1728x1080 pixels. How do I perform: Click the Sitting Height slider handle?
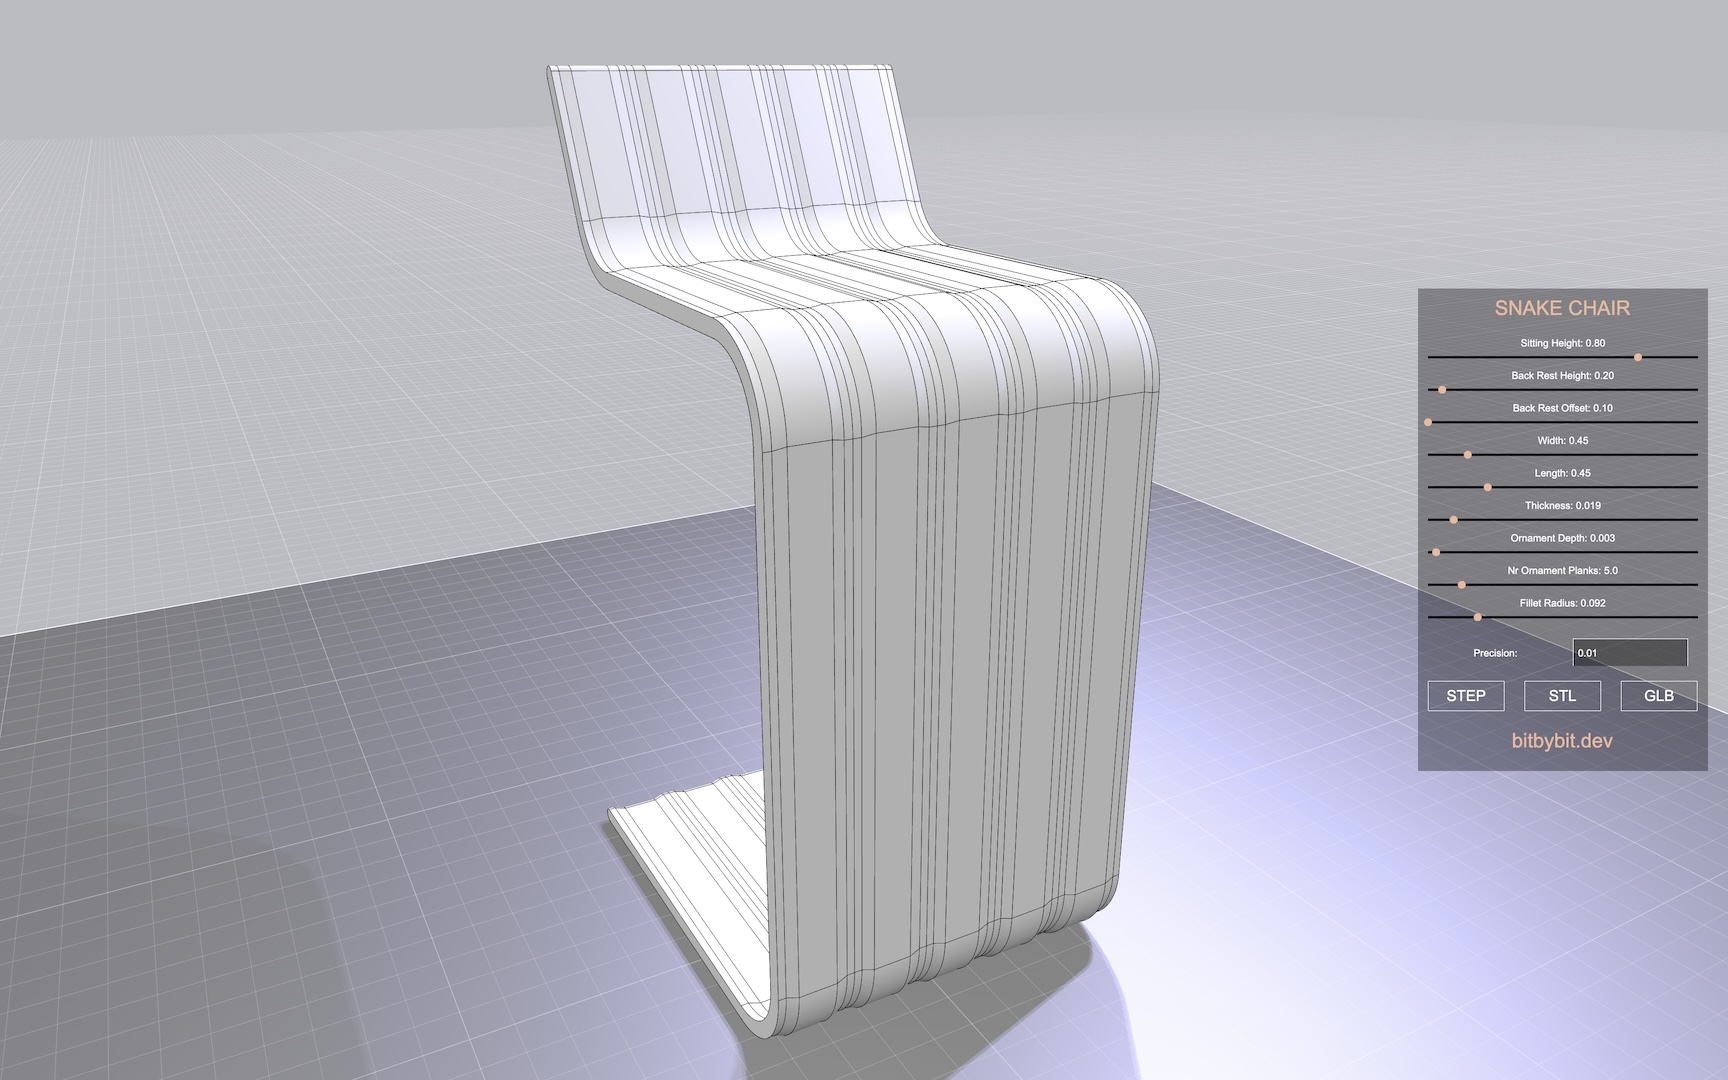1638,357
